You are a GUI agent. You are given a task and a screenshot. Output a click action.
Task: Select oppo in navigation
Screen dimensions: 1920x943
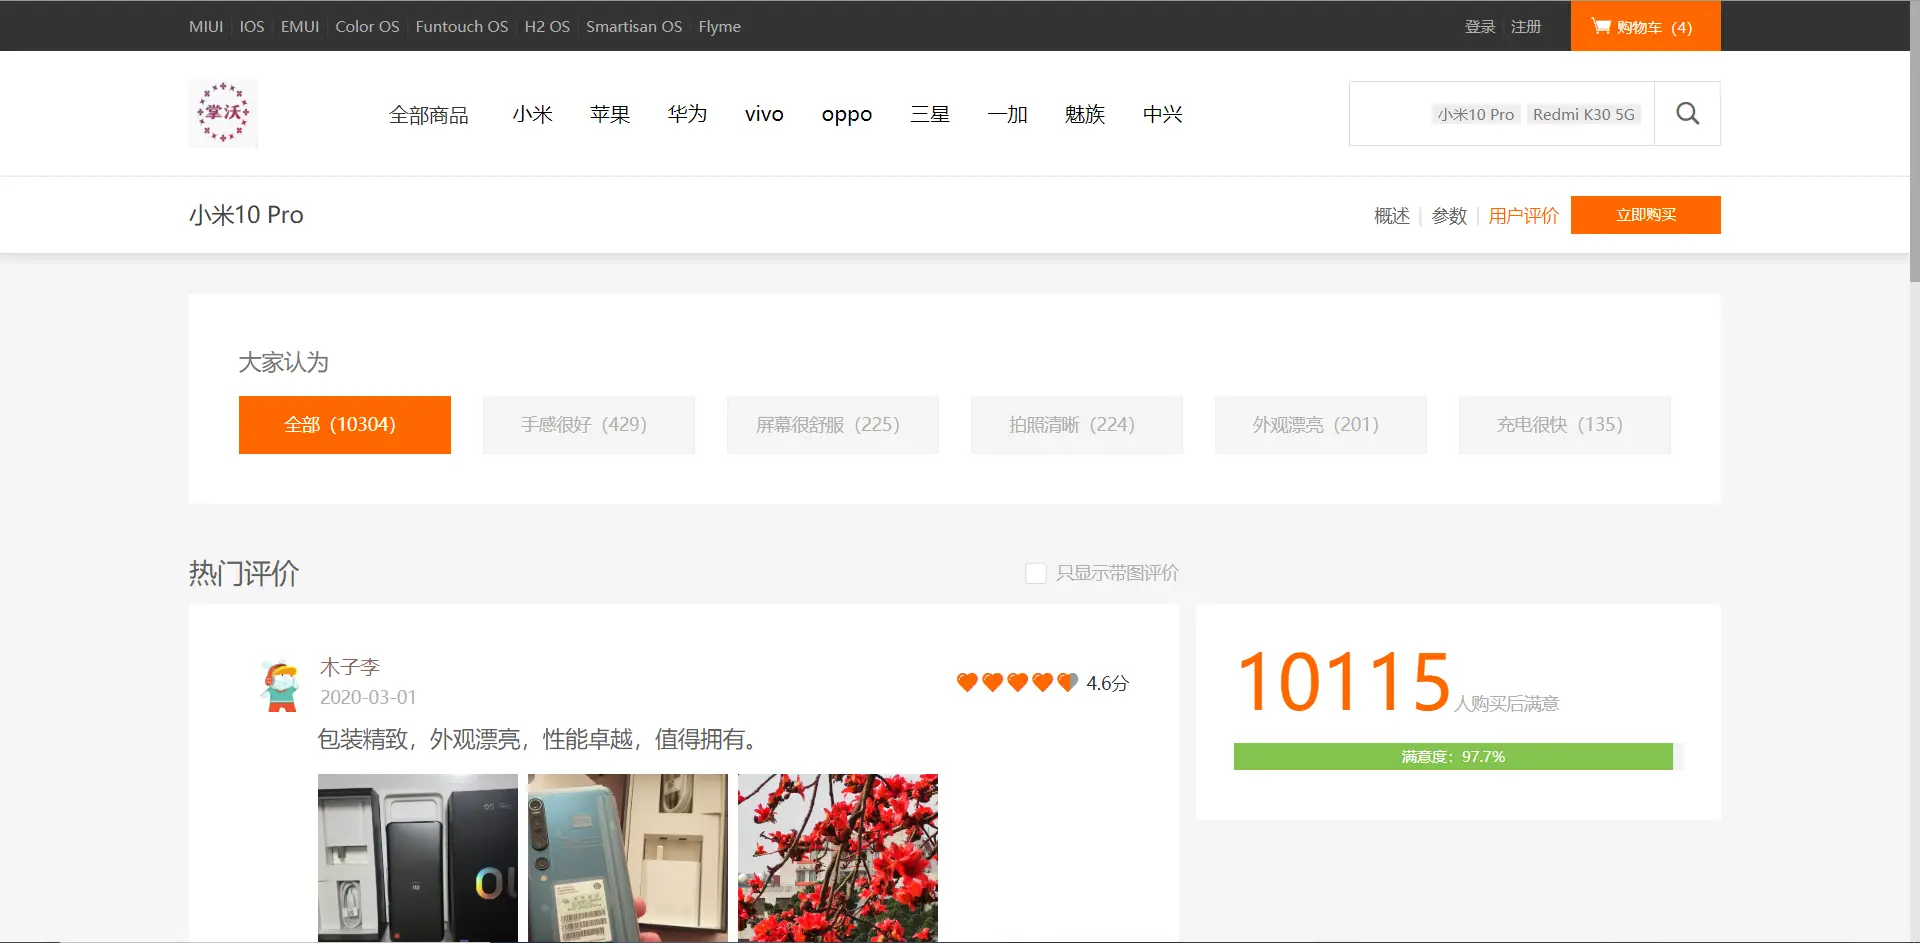(x=847, y=114)
